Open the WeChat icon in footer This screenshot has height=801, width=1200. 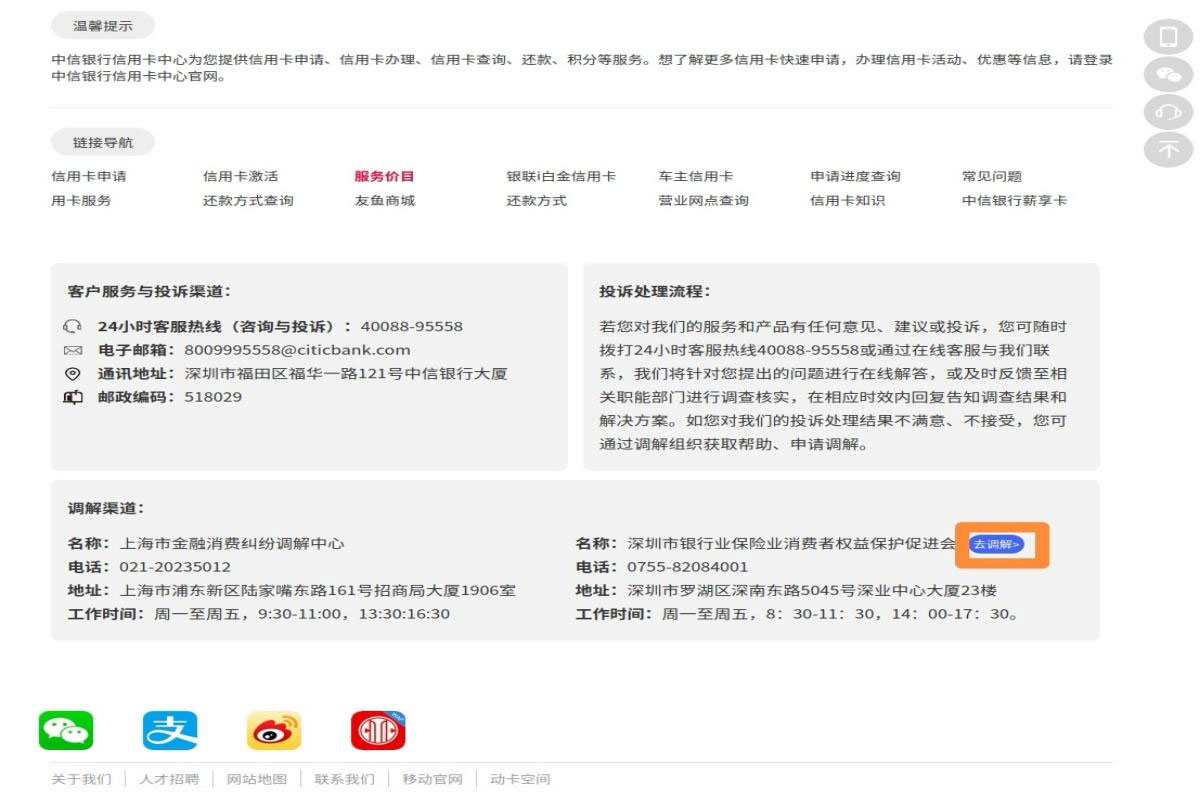click(x=66, y=731)
